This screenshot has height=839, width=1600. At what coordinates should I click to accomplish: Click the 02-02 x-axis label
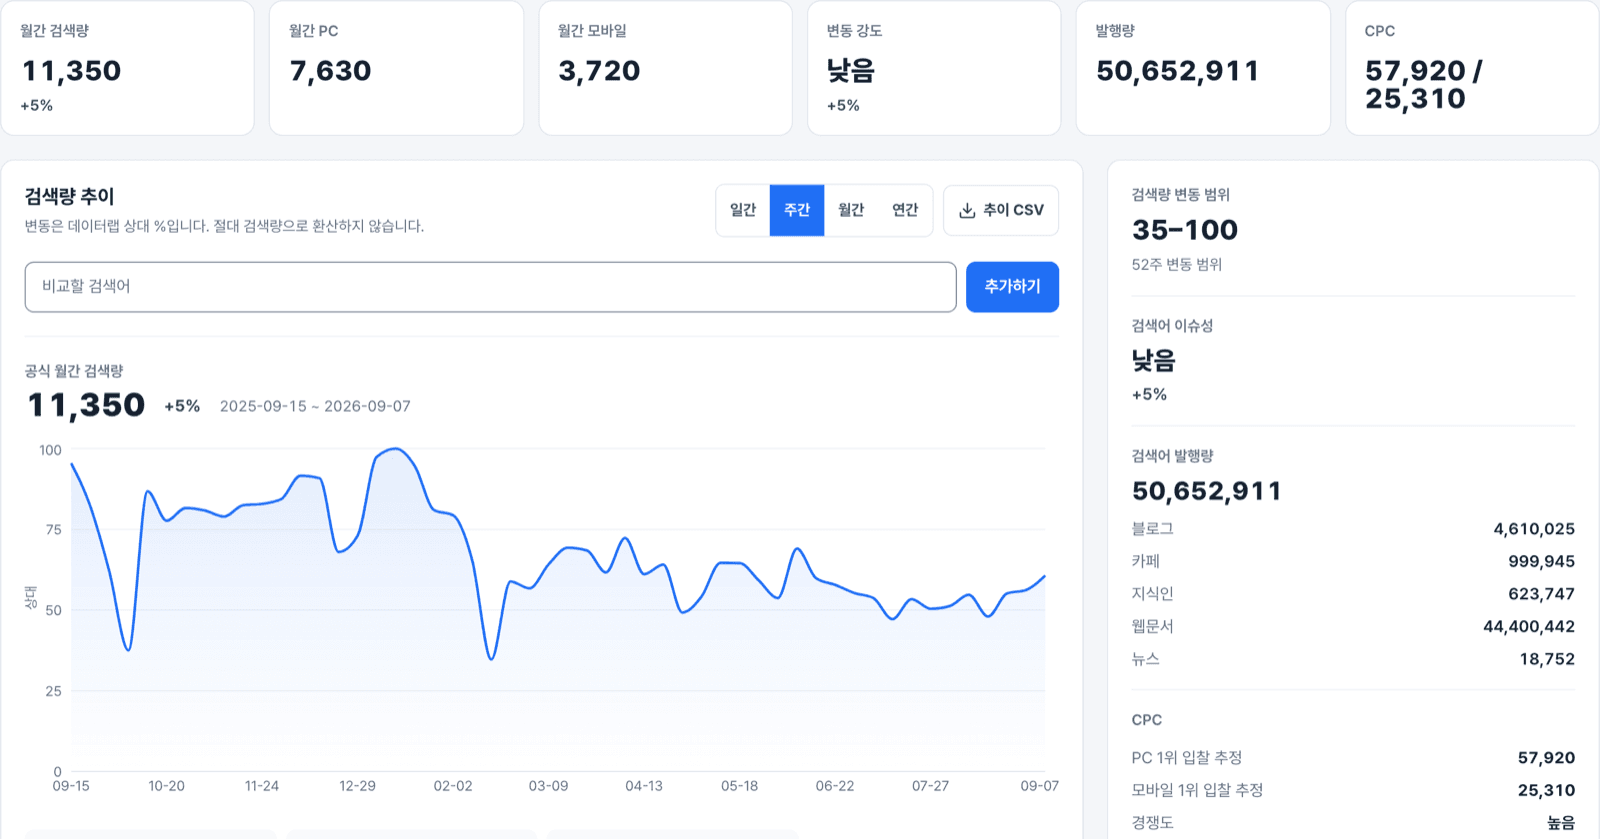click(453, 786)
